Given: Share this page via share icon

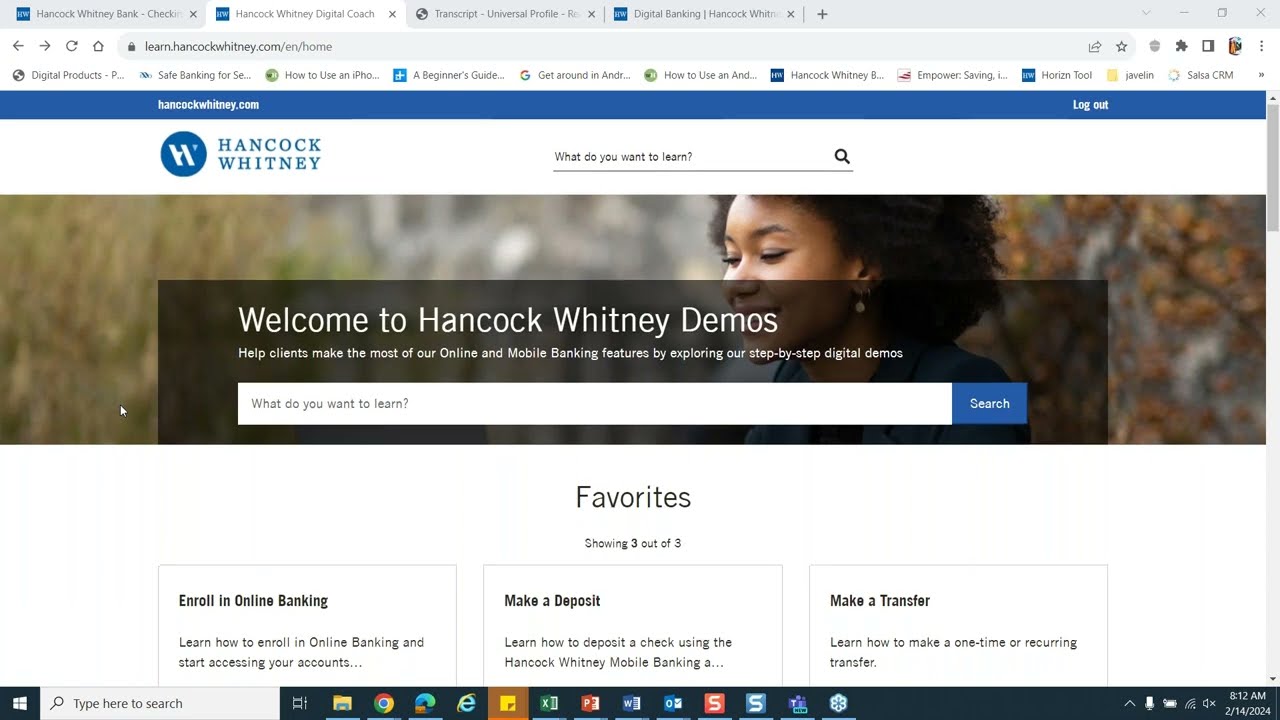Looking at the screenshot, I should (1095, 46).
